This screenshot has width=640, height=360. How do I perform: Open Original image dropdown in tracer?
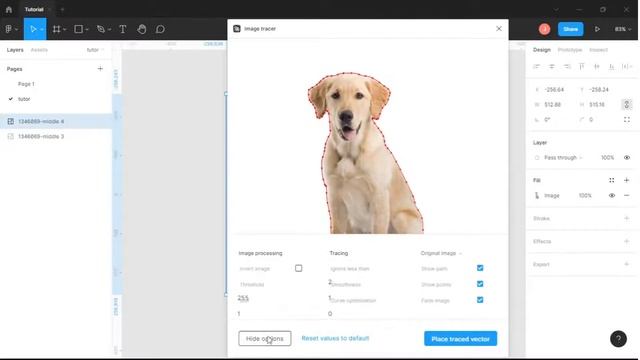point(441,253)
